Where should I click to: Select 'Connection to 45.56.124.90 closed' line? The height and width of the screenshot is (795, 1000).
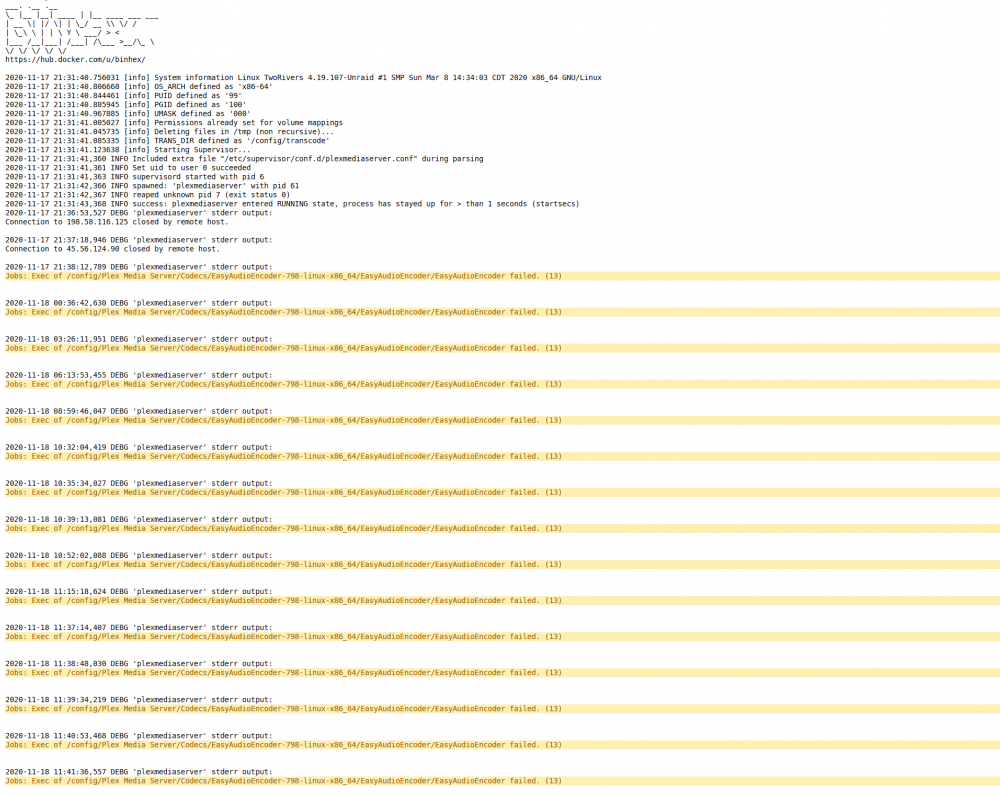(x=112, y=249)
